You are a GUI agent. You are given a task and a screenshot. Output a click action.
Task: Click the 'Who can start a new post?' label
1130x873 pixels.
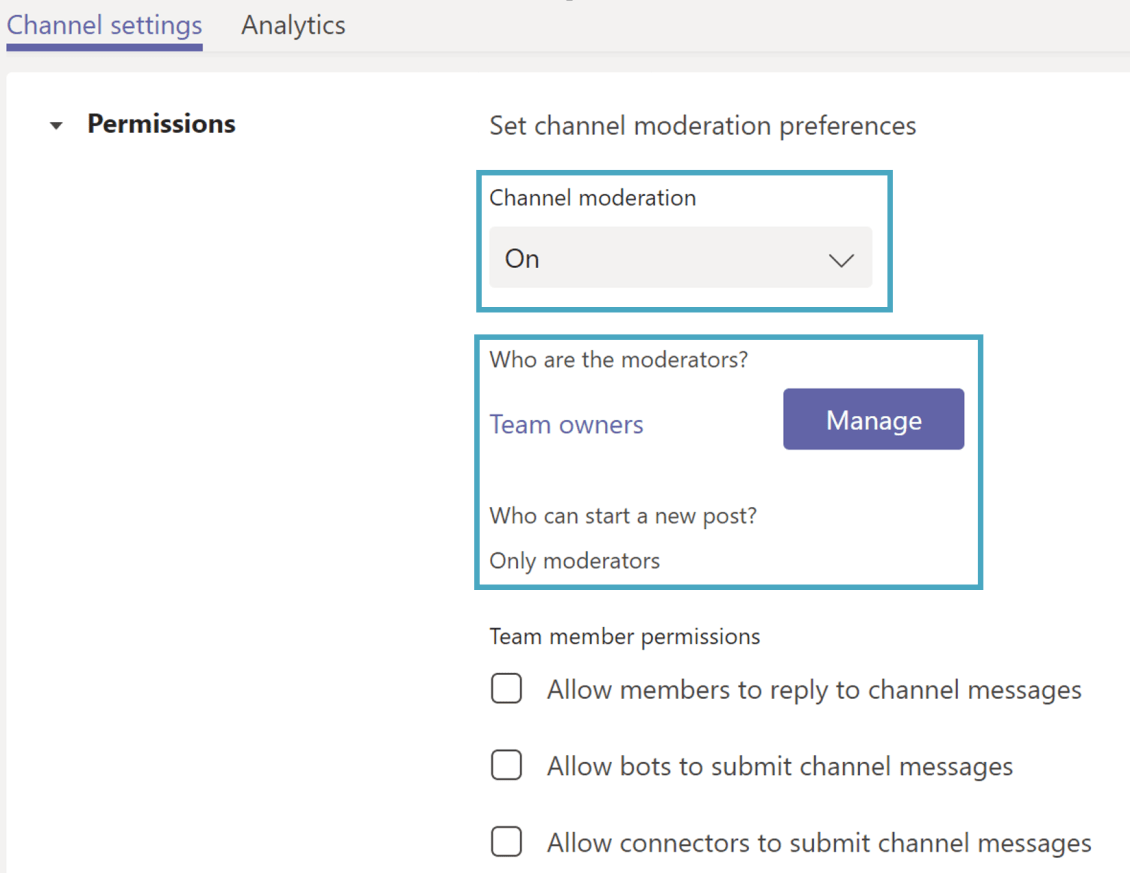click(623, 516)
